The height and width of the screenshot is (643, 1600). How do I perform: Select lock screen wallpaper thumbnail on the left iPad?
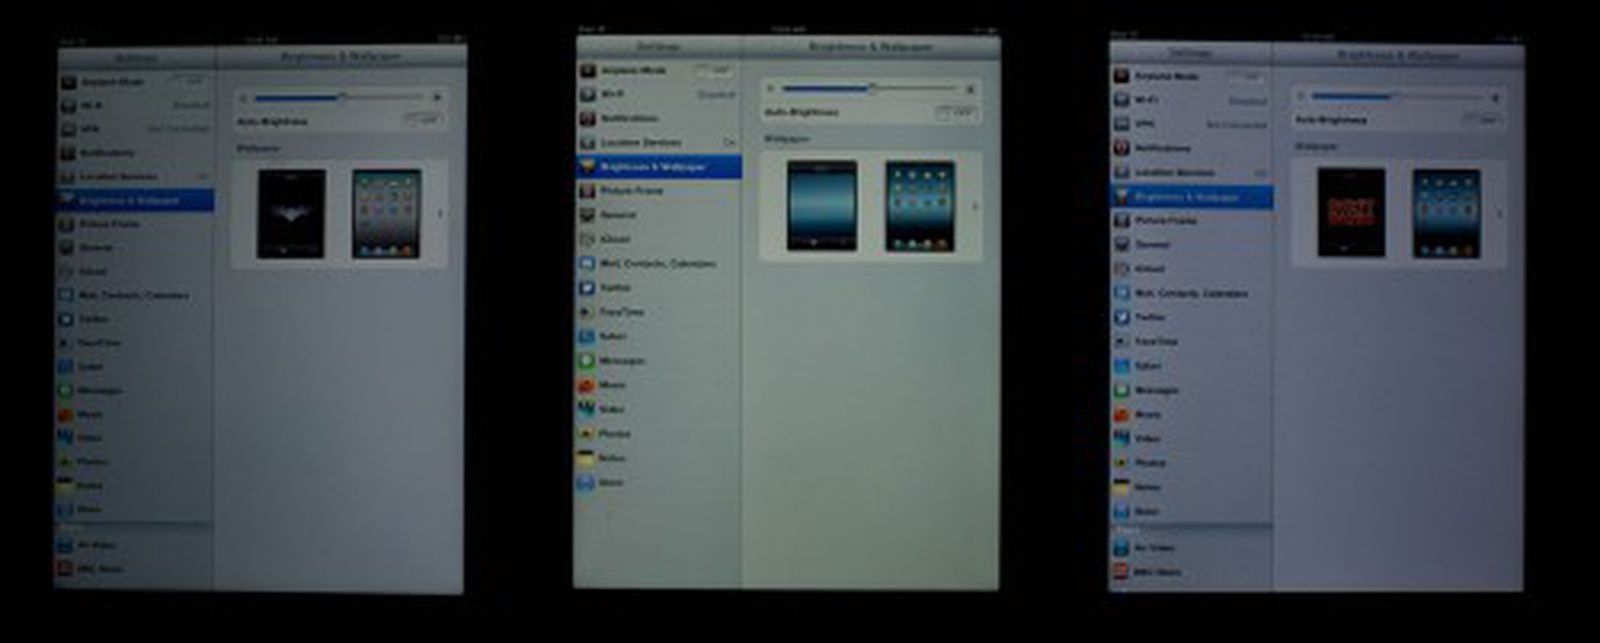tap(291, 214)
